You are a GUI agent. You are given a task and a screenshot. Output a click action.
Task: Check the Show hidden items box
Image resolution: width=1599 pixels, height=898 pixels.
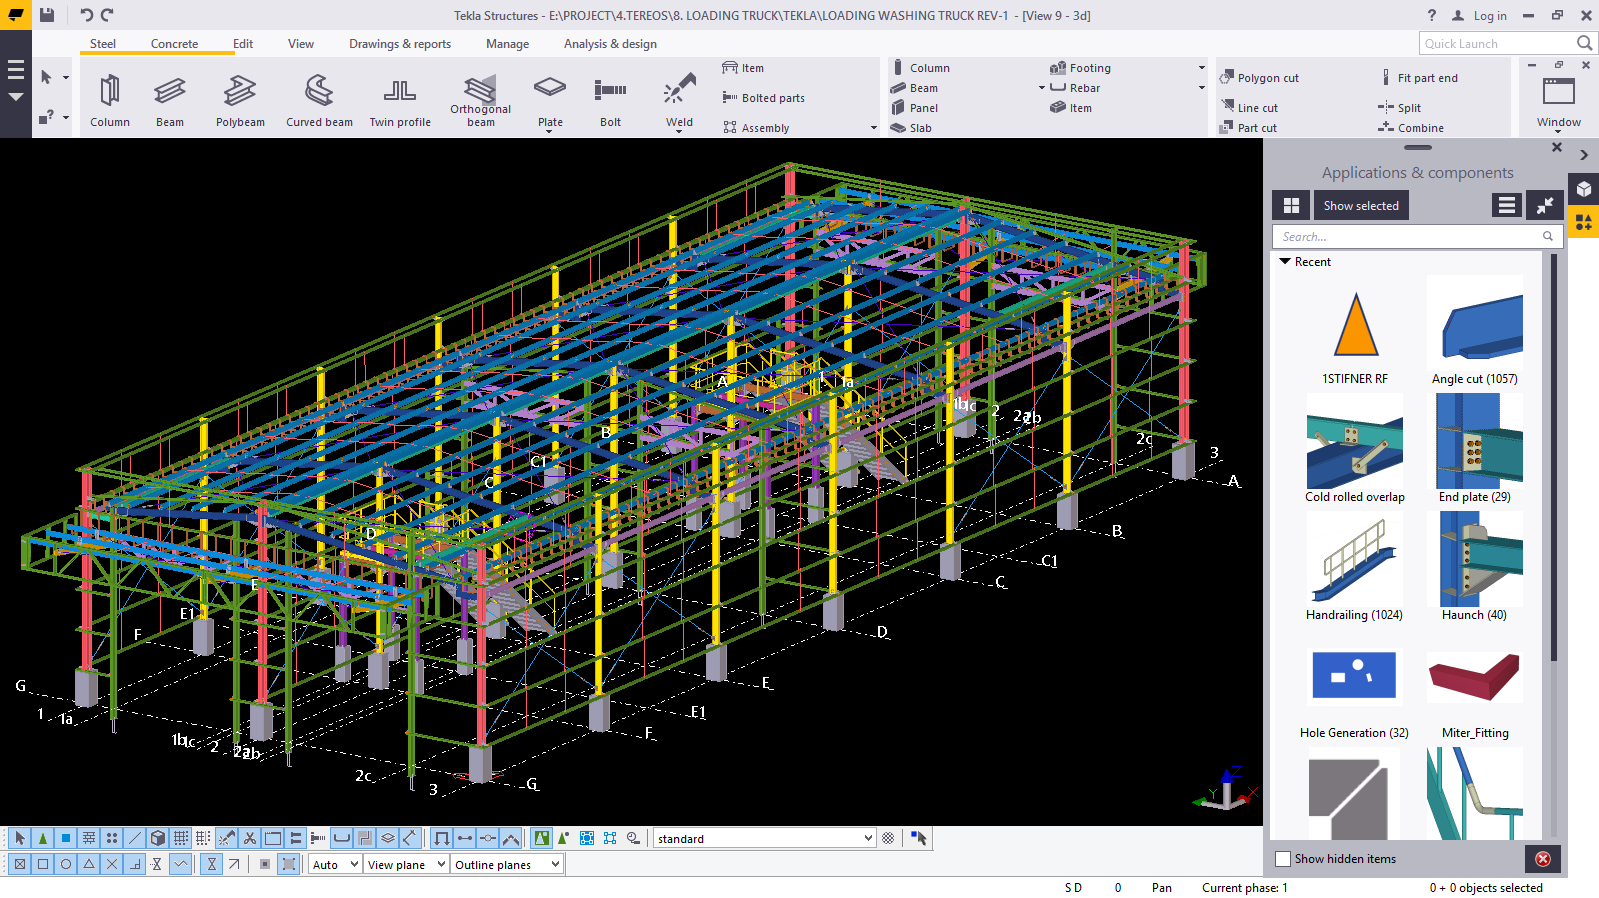pyautogui.click(x=1283, y=859)
